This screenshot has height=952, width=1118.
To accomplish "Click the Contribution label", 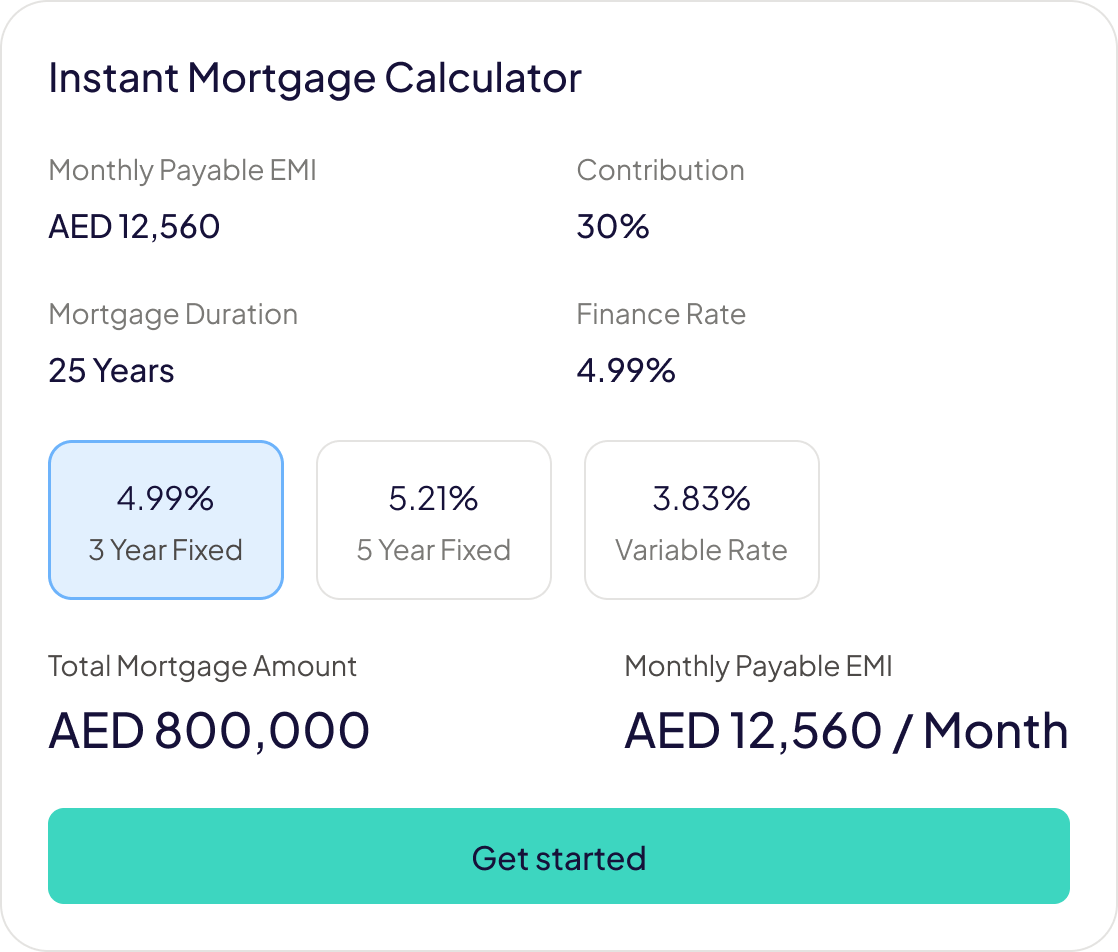I will [x=660, y=170].
